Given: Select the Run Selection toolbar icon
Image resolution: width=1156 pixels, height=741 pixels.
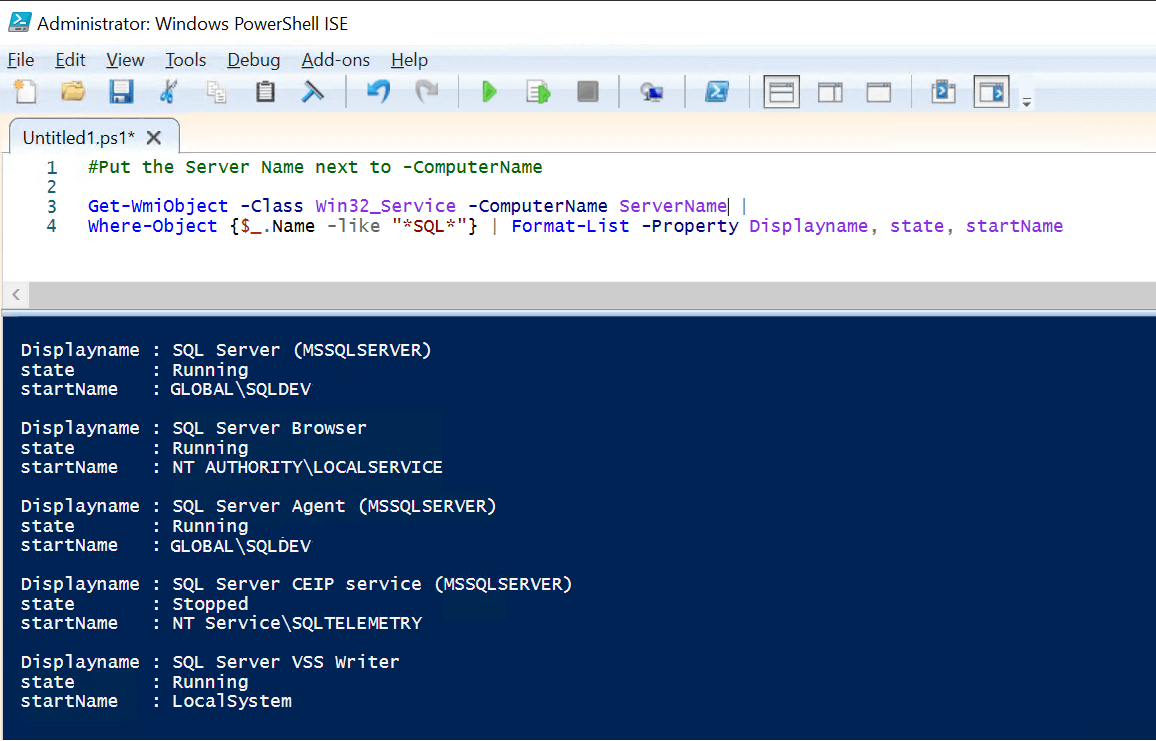Looking at the screenshot, I should [x=537, y=91].
